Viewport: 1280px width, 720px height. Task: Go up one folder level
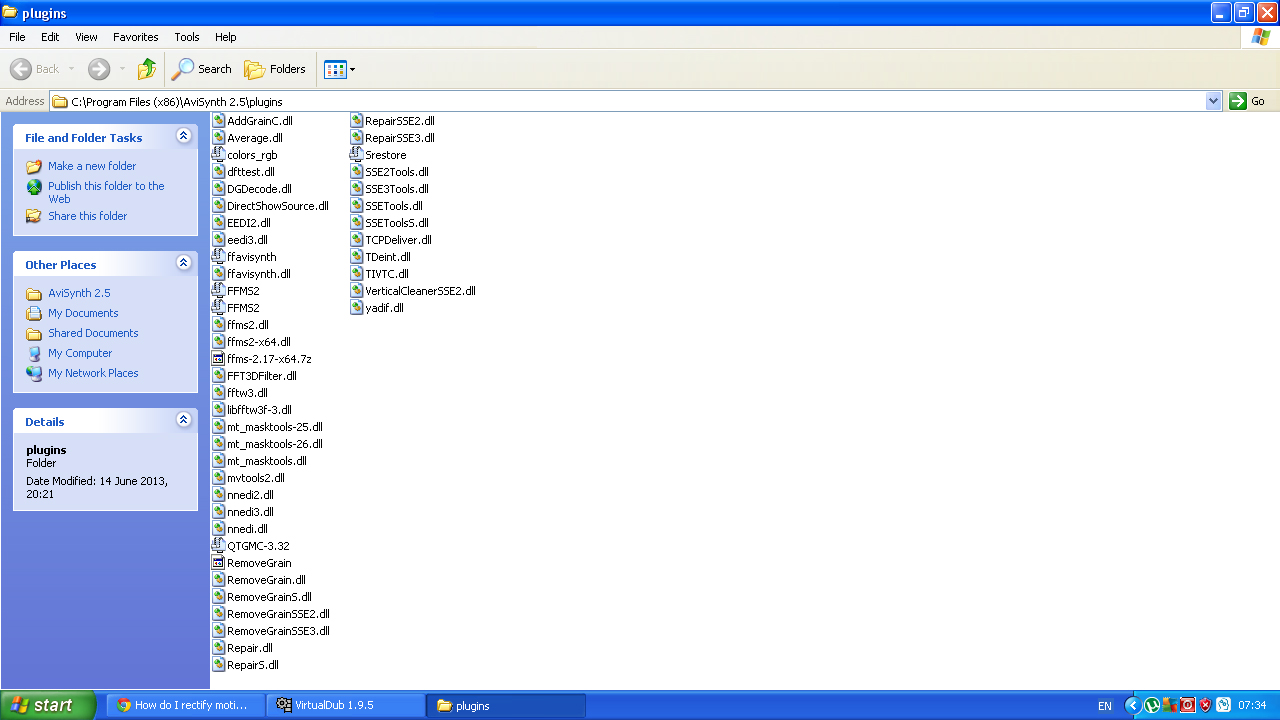point(147,69)
